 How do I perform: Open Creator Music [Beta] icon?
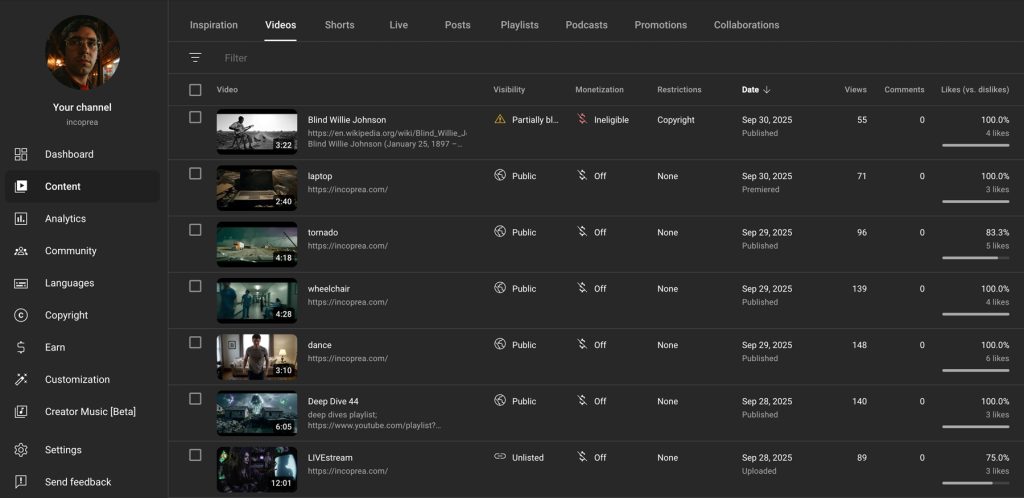21,411
